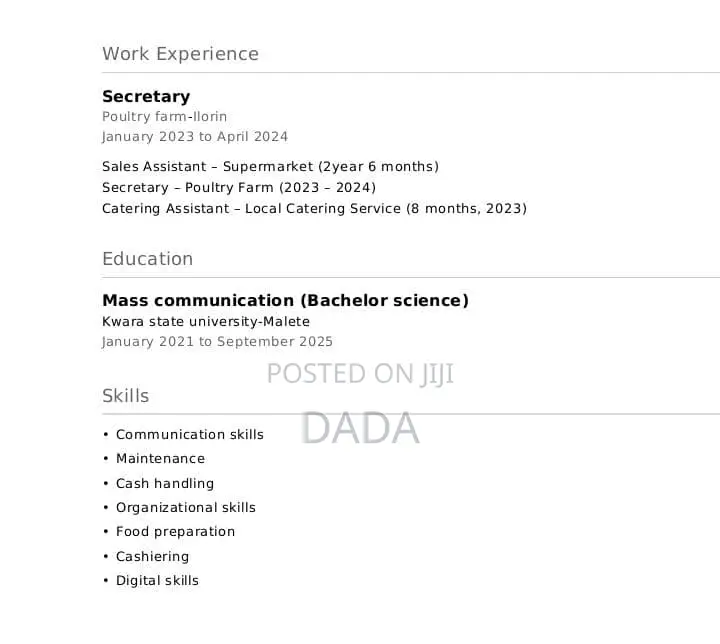Viewport: 720px width, 644px height.
Task: Click Kwara state university-Malete text
Action: tap(206, 322)
